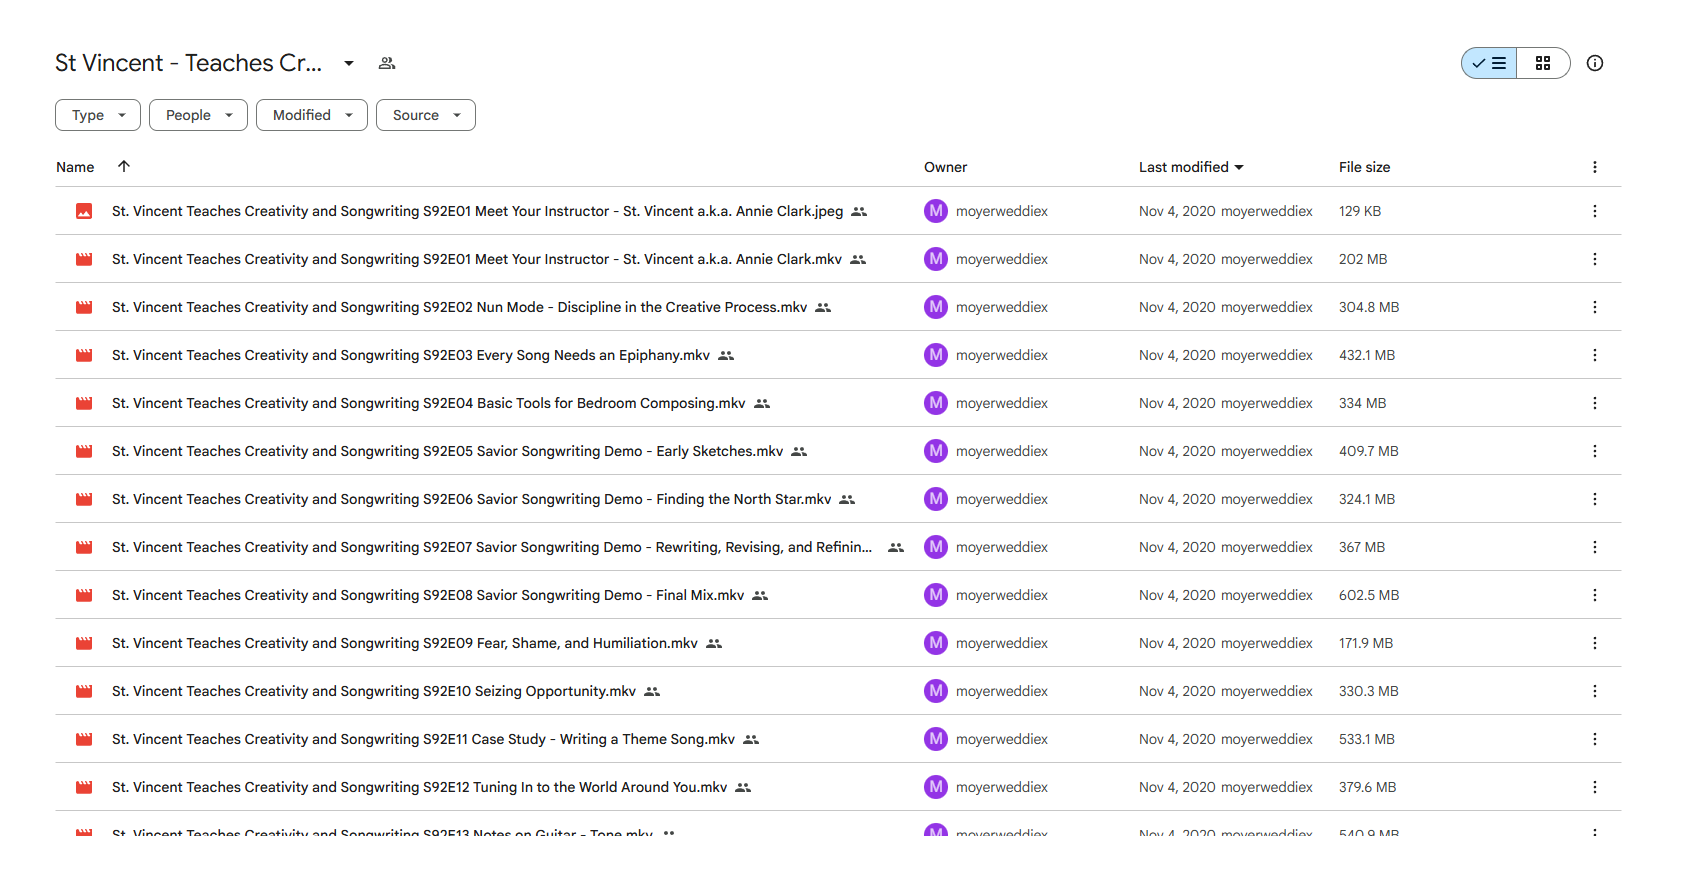Screen dimensions: 1688x888
Task: Open column header more options menu
Action: (1595, 167)
